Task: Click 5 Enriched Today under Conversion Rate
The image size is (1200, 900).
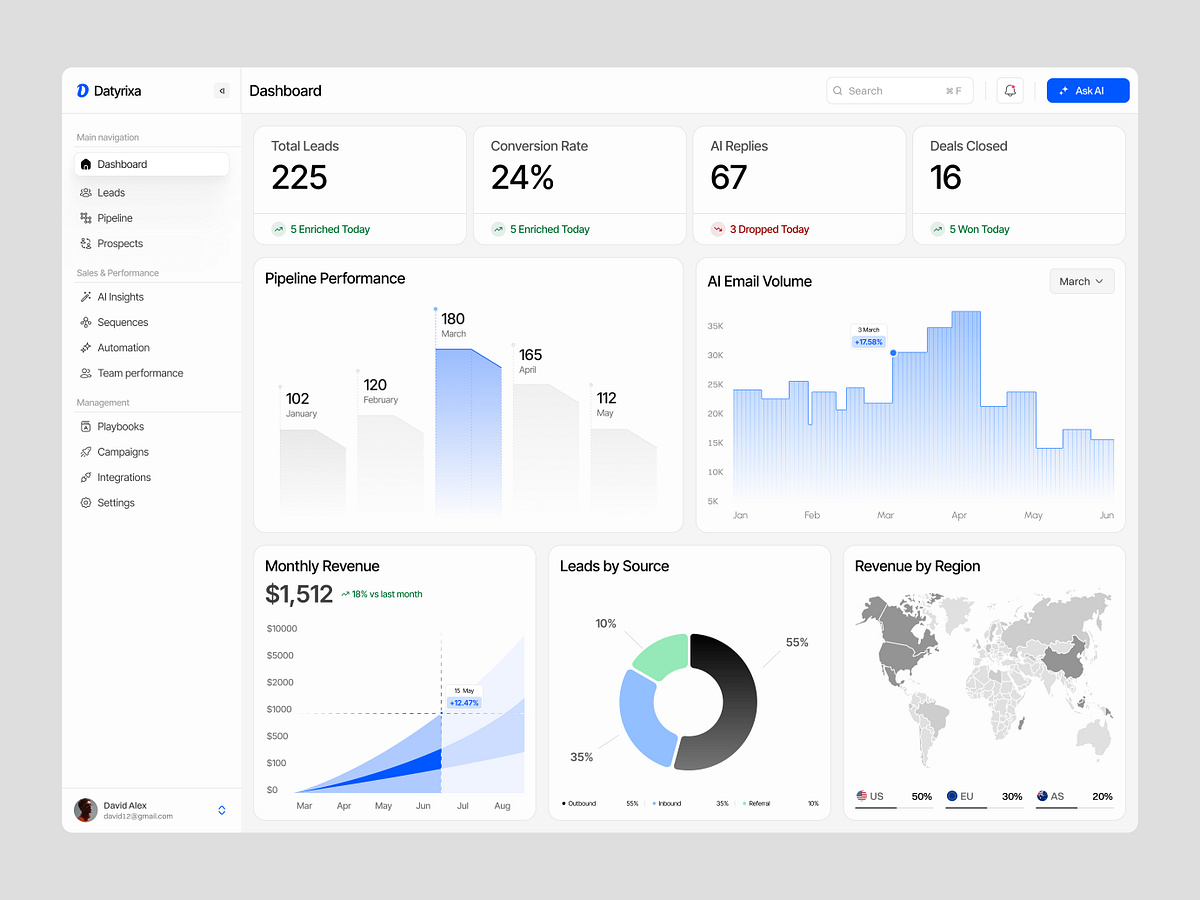Action: coord(550,229)
